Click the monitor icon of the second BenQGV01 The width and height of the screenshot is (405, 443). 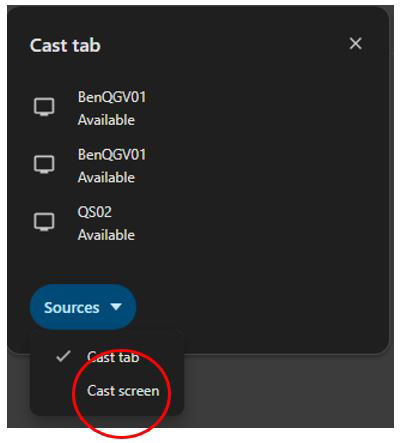click(44, 164)
